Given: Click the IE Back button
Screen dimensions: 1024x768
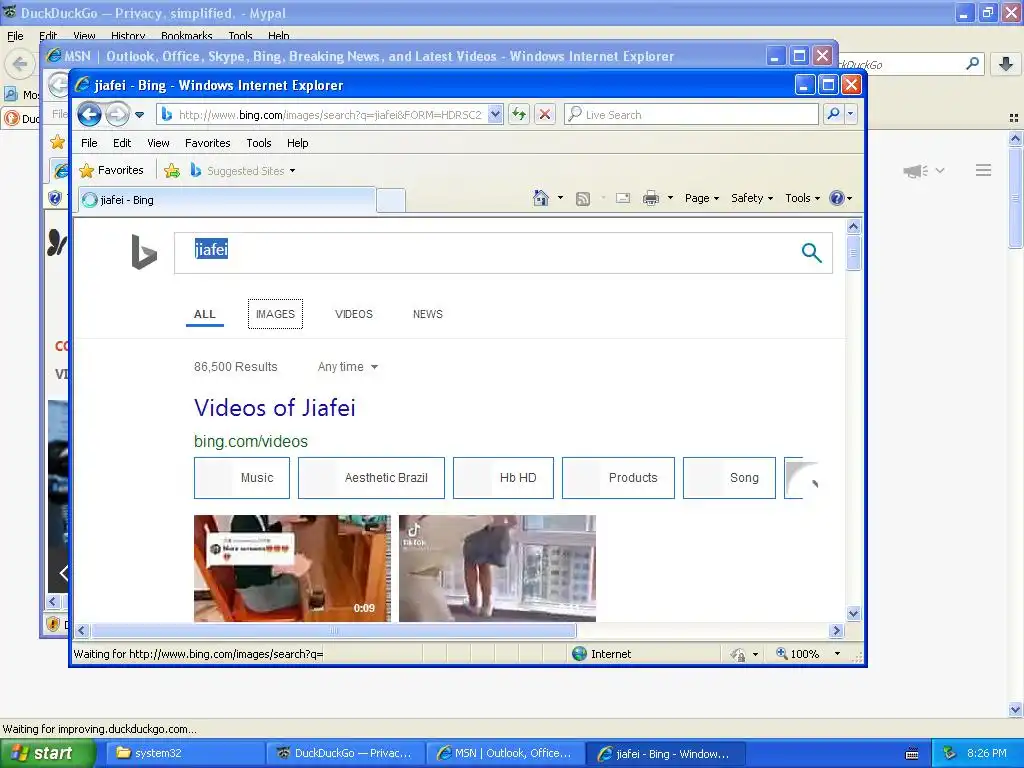Looking at the screenshot, I should [89, 115].
